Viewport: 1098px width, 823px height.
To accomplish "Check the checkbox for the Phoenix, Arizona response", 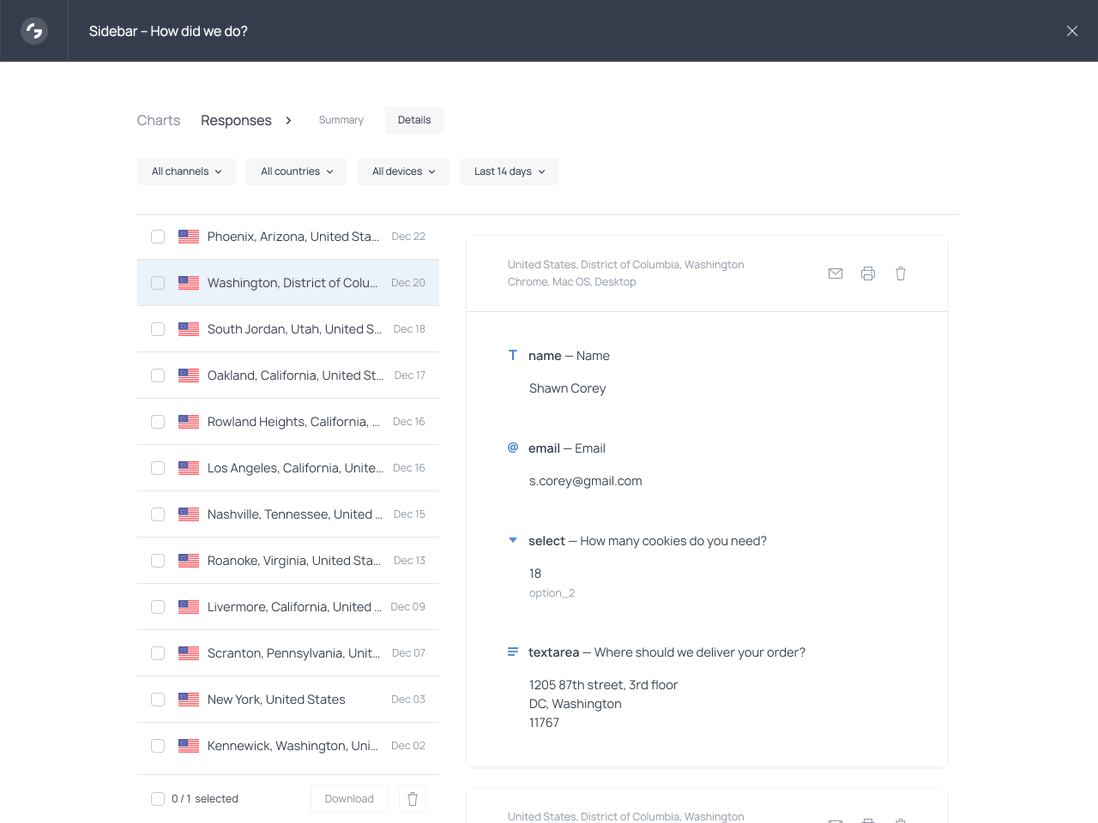I will (x=157, y=236).
